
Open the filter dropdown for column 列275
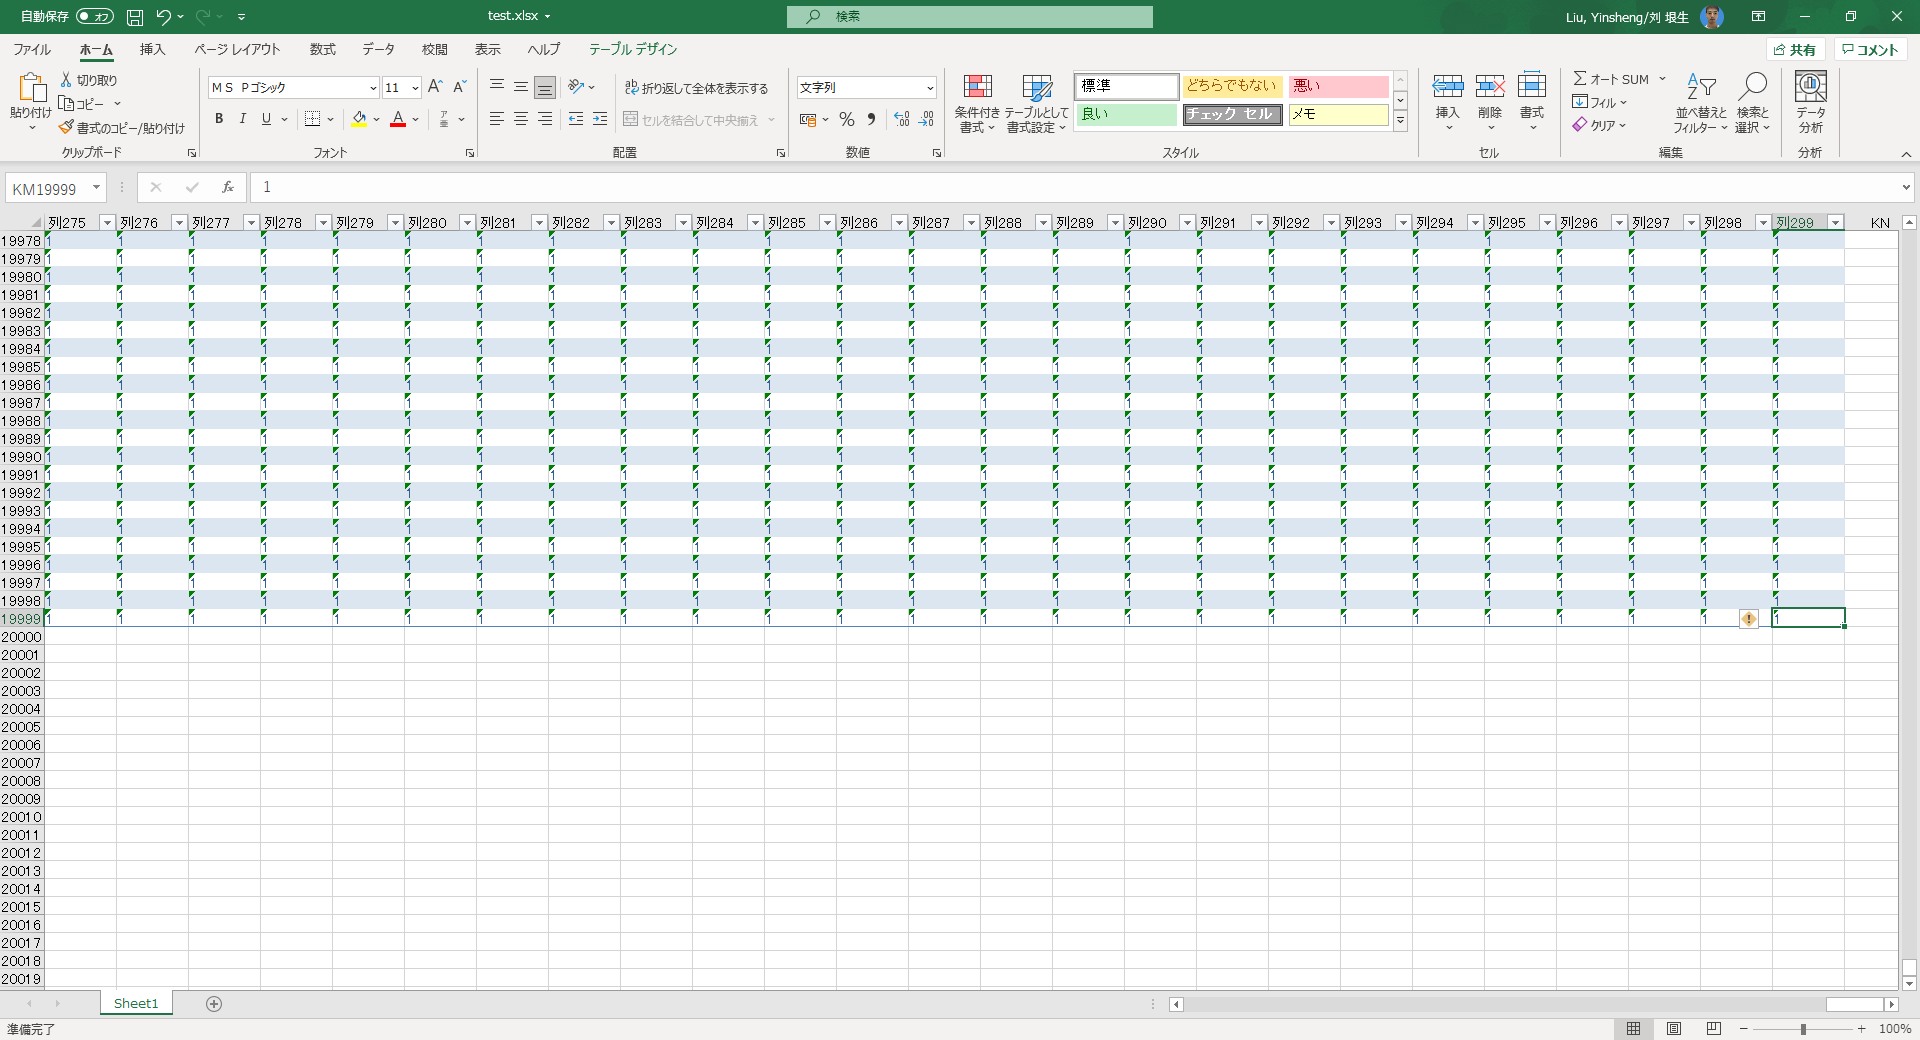click(108, 222)
